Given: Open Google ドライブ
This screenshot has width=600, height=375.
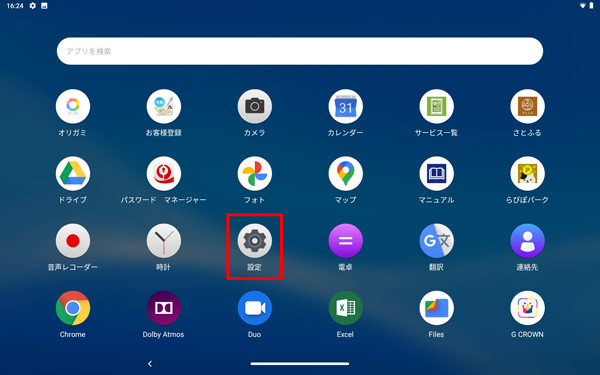Looking at the screenshot, I should [x=73, y=174].
